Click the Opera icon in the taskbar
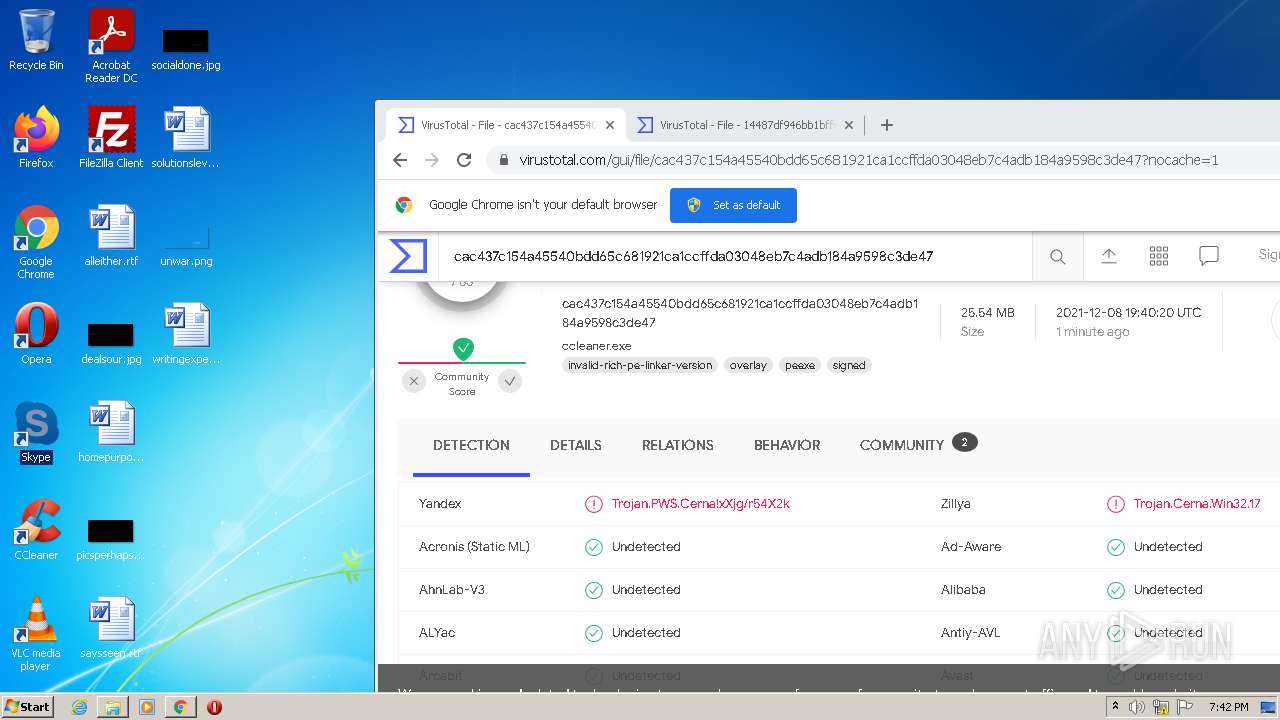 point(214,707)
